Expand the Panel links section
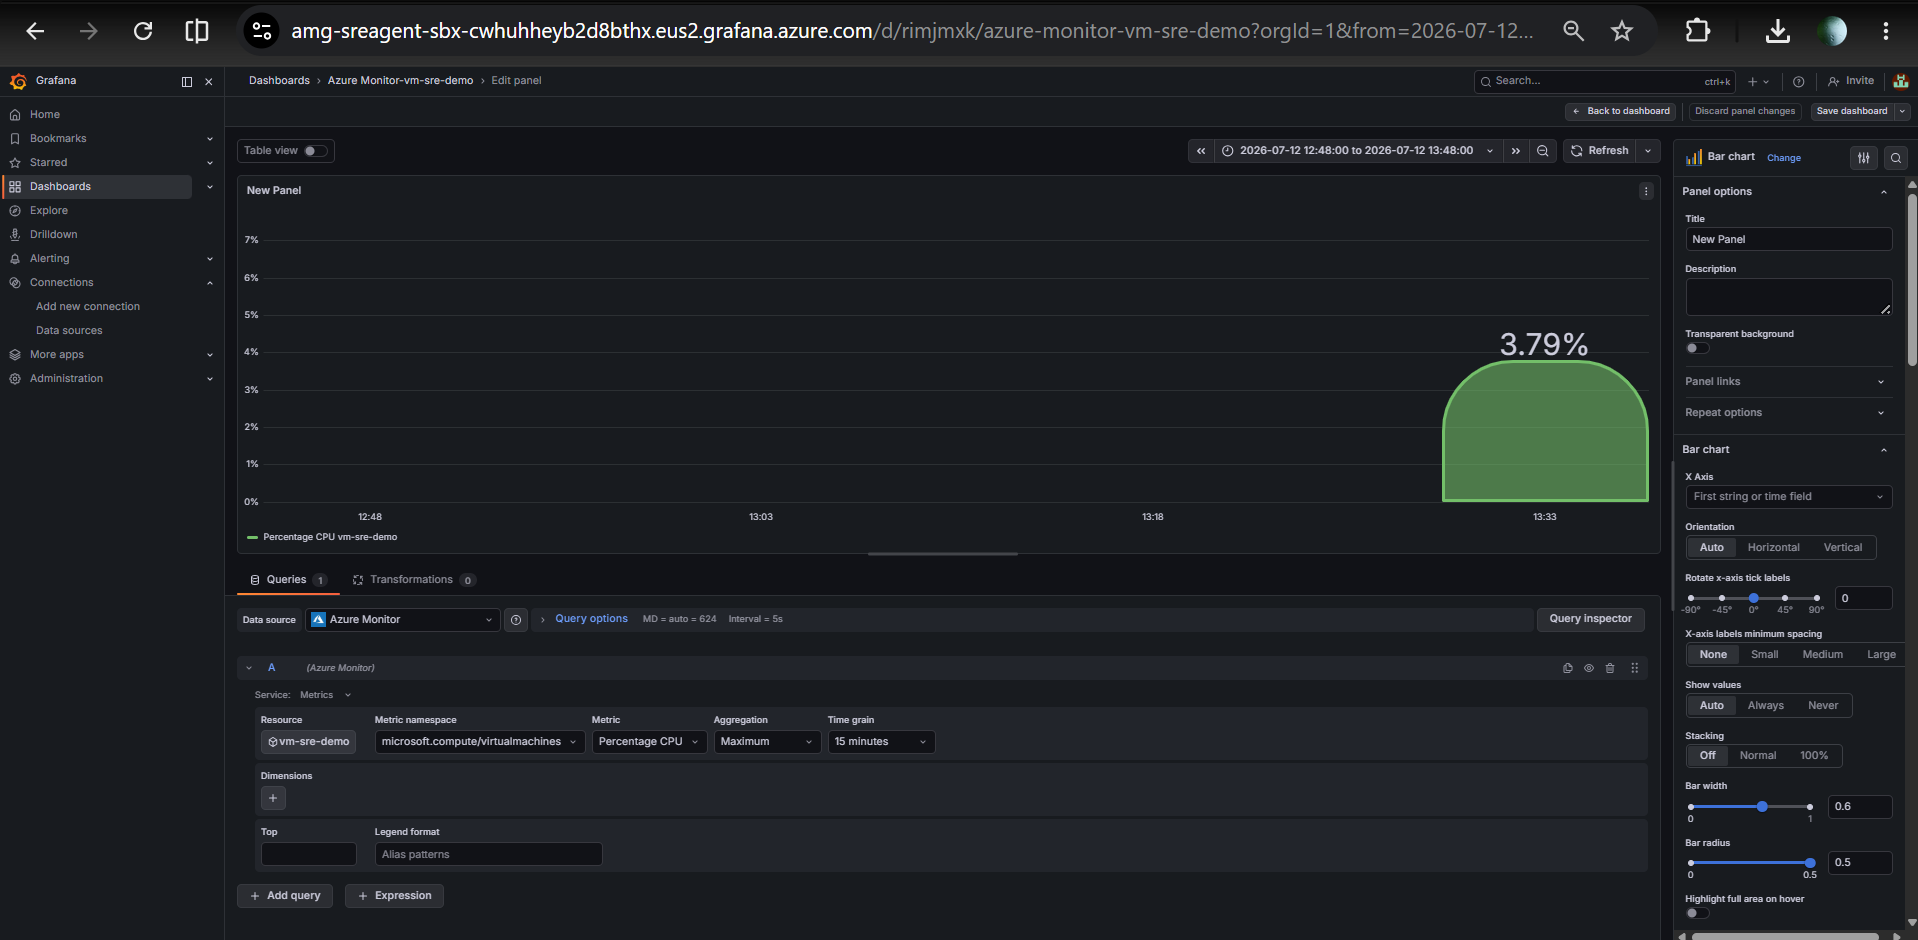Viewport: 1918px width, 940px height. click(x=1787, y=382)
